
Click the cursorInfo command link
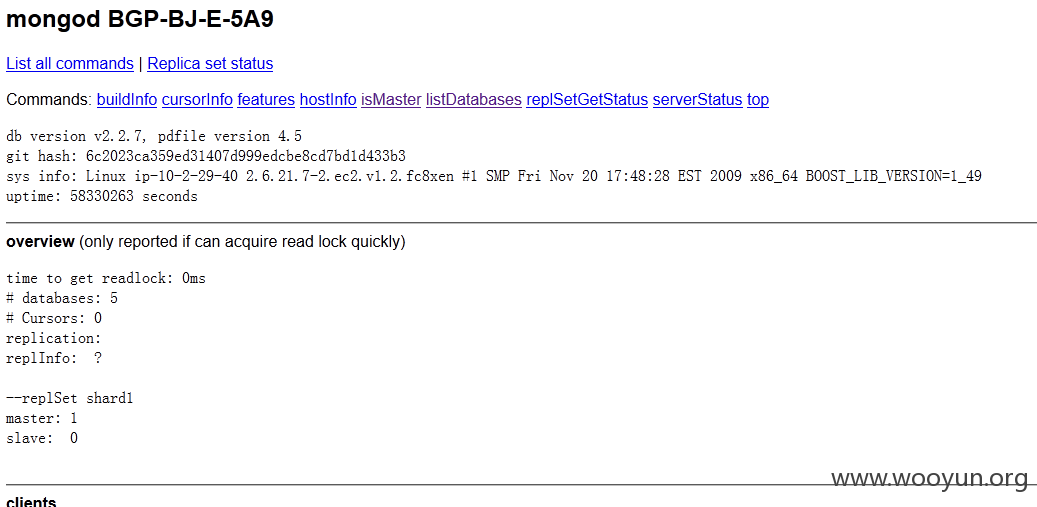click(x=197, y=99)
